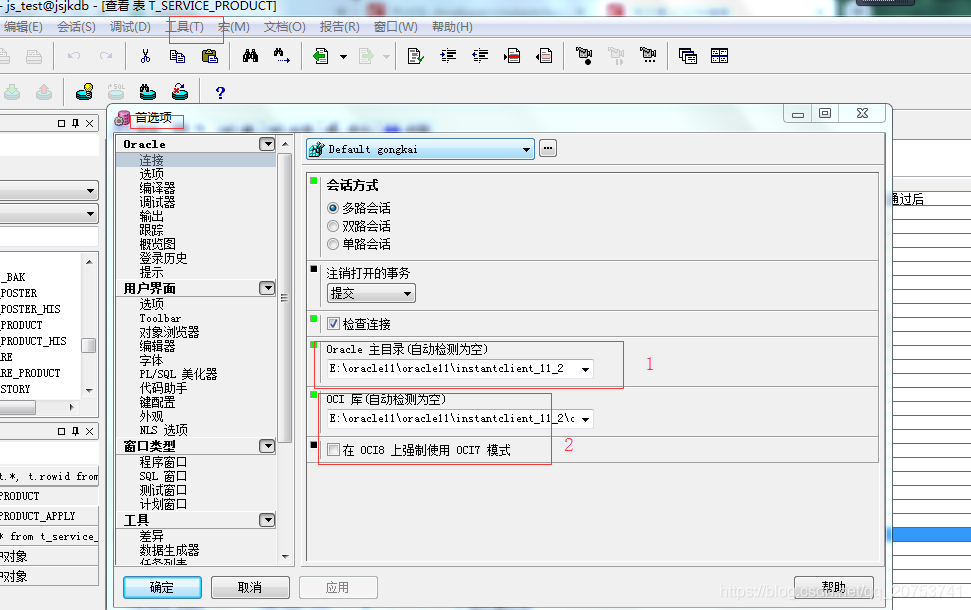Select the 单路会话 radio button

pyautogui.click(x=333, y=244)
